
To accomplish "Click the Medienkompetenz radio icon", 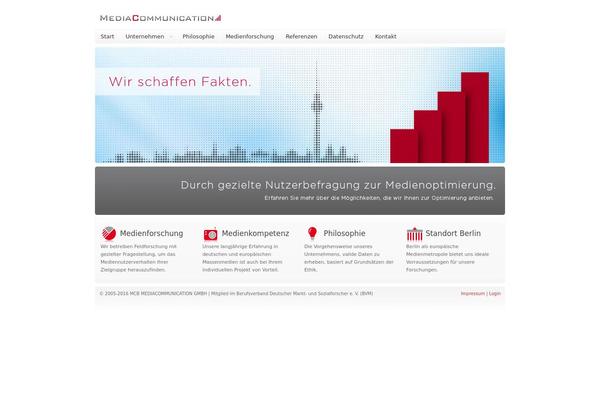I will tap(210, 234).
